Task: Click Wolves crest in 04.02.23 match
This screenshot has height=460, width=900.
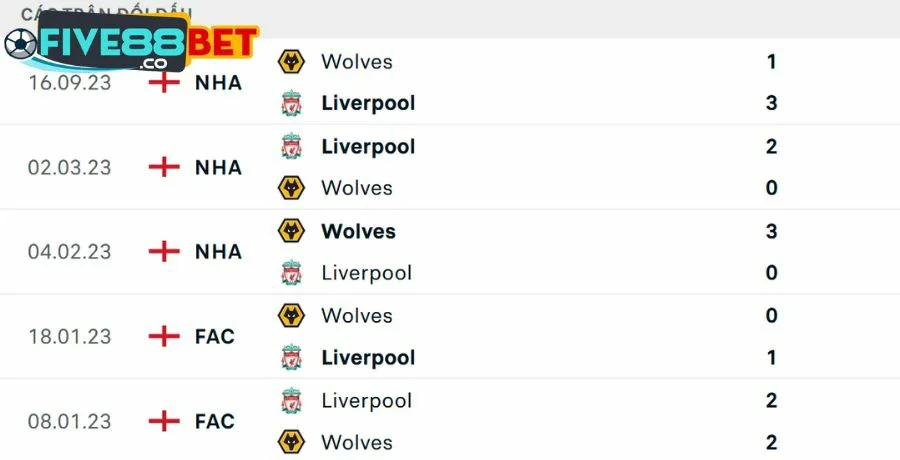Action: pyautogui.click(x=291, y=231)
